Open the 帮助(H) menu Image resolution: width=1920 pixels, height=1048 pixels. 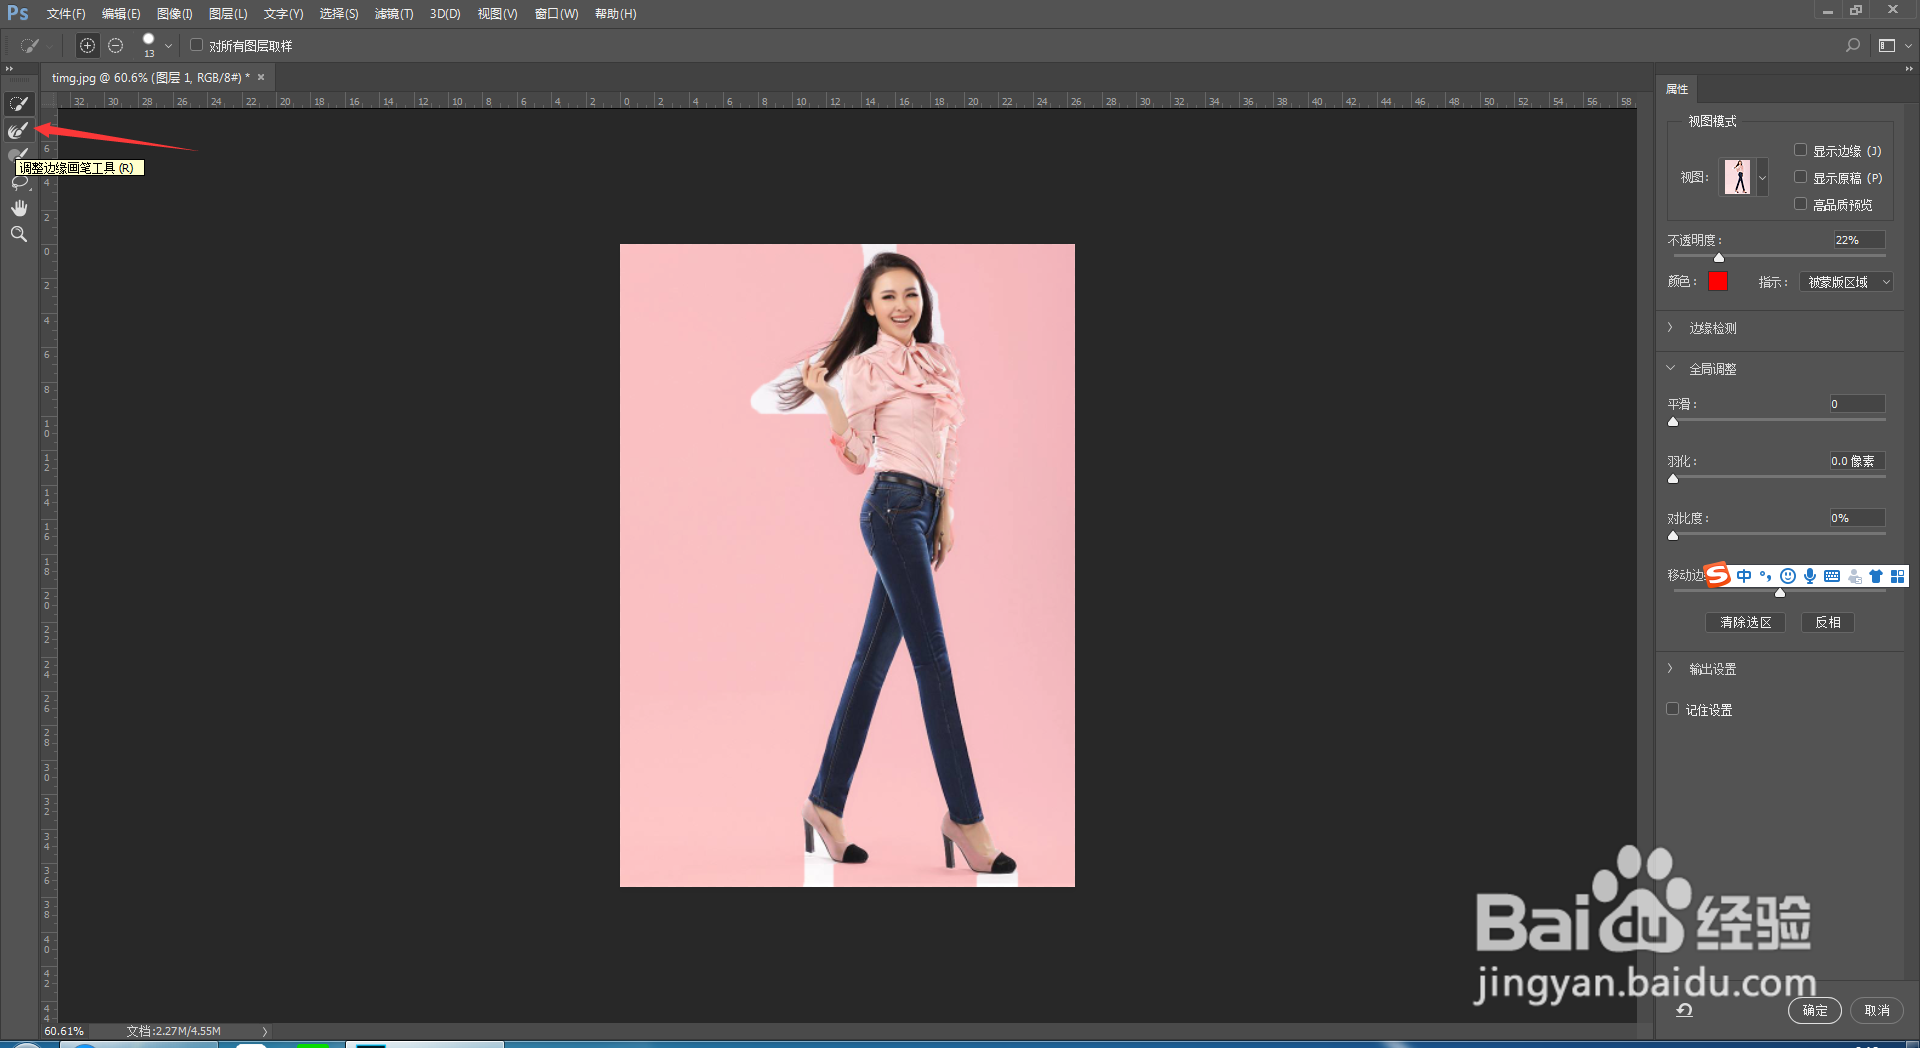(616, 14)
